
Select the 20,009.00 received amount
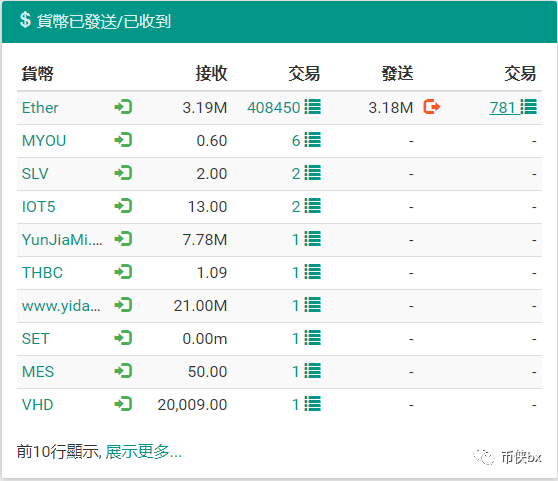pos(192,405)
